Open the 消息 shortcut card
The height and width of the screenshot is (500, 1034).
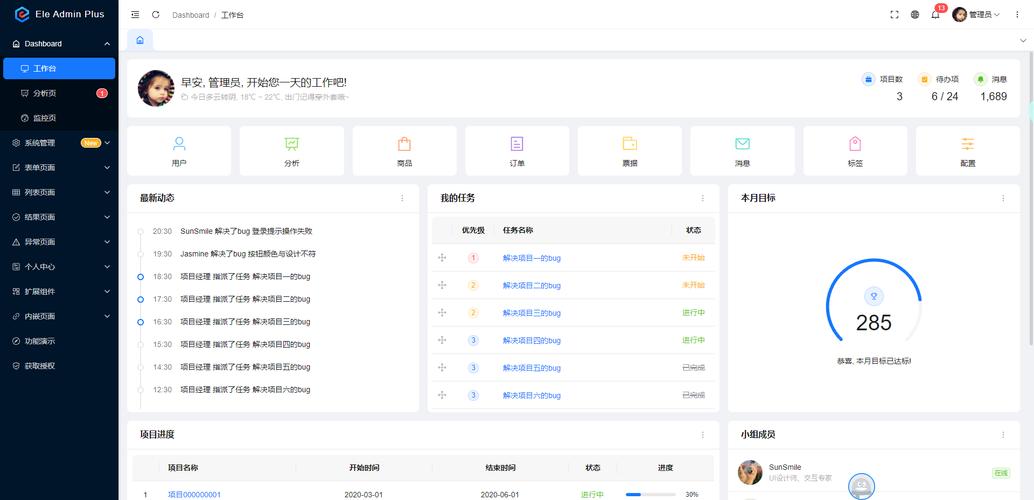pos(742,151)
